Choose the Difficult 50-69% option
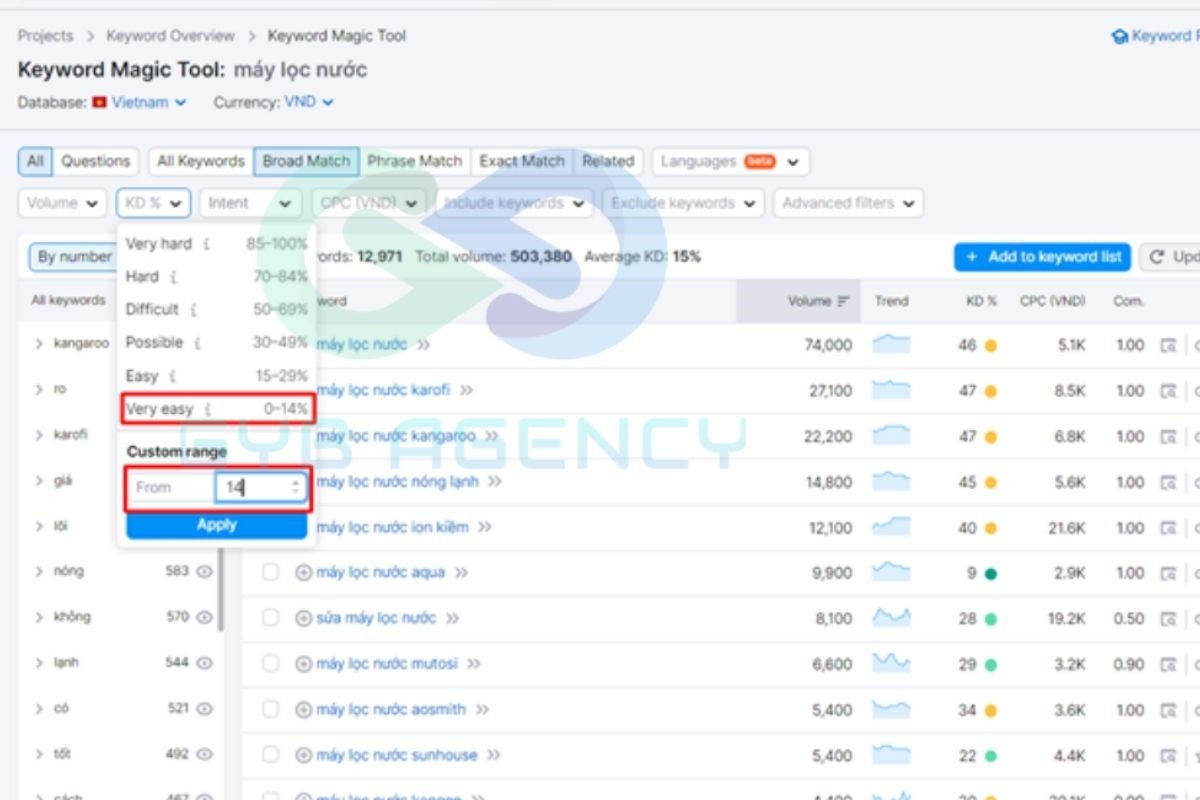The width and height of the screenshot is (1200, 800). [216, 309]
